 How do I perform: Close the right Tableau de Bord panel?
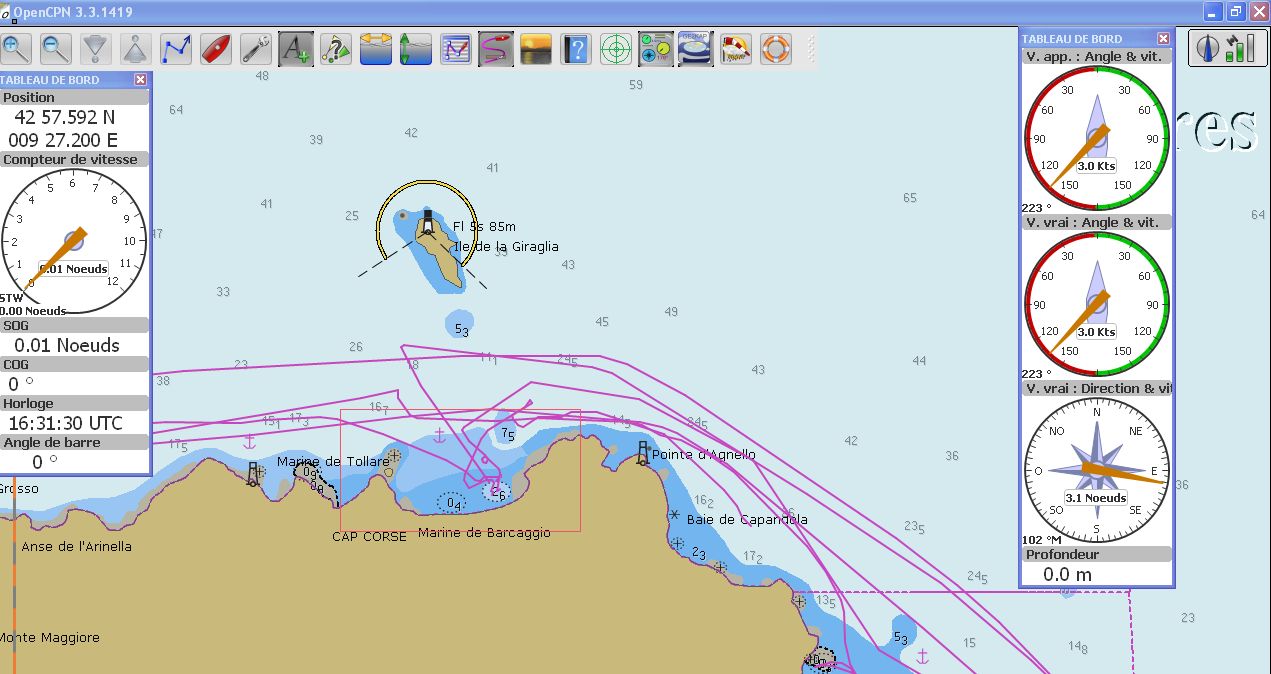coord(1163,39)
